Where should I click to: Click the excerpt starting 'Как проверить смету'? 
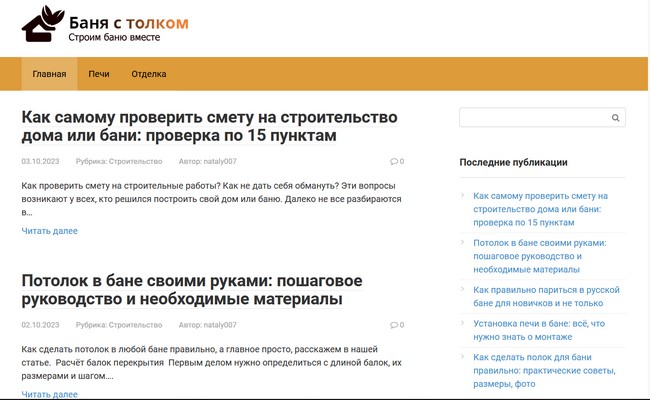(x=211, y=199)
